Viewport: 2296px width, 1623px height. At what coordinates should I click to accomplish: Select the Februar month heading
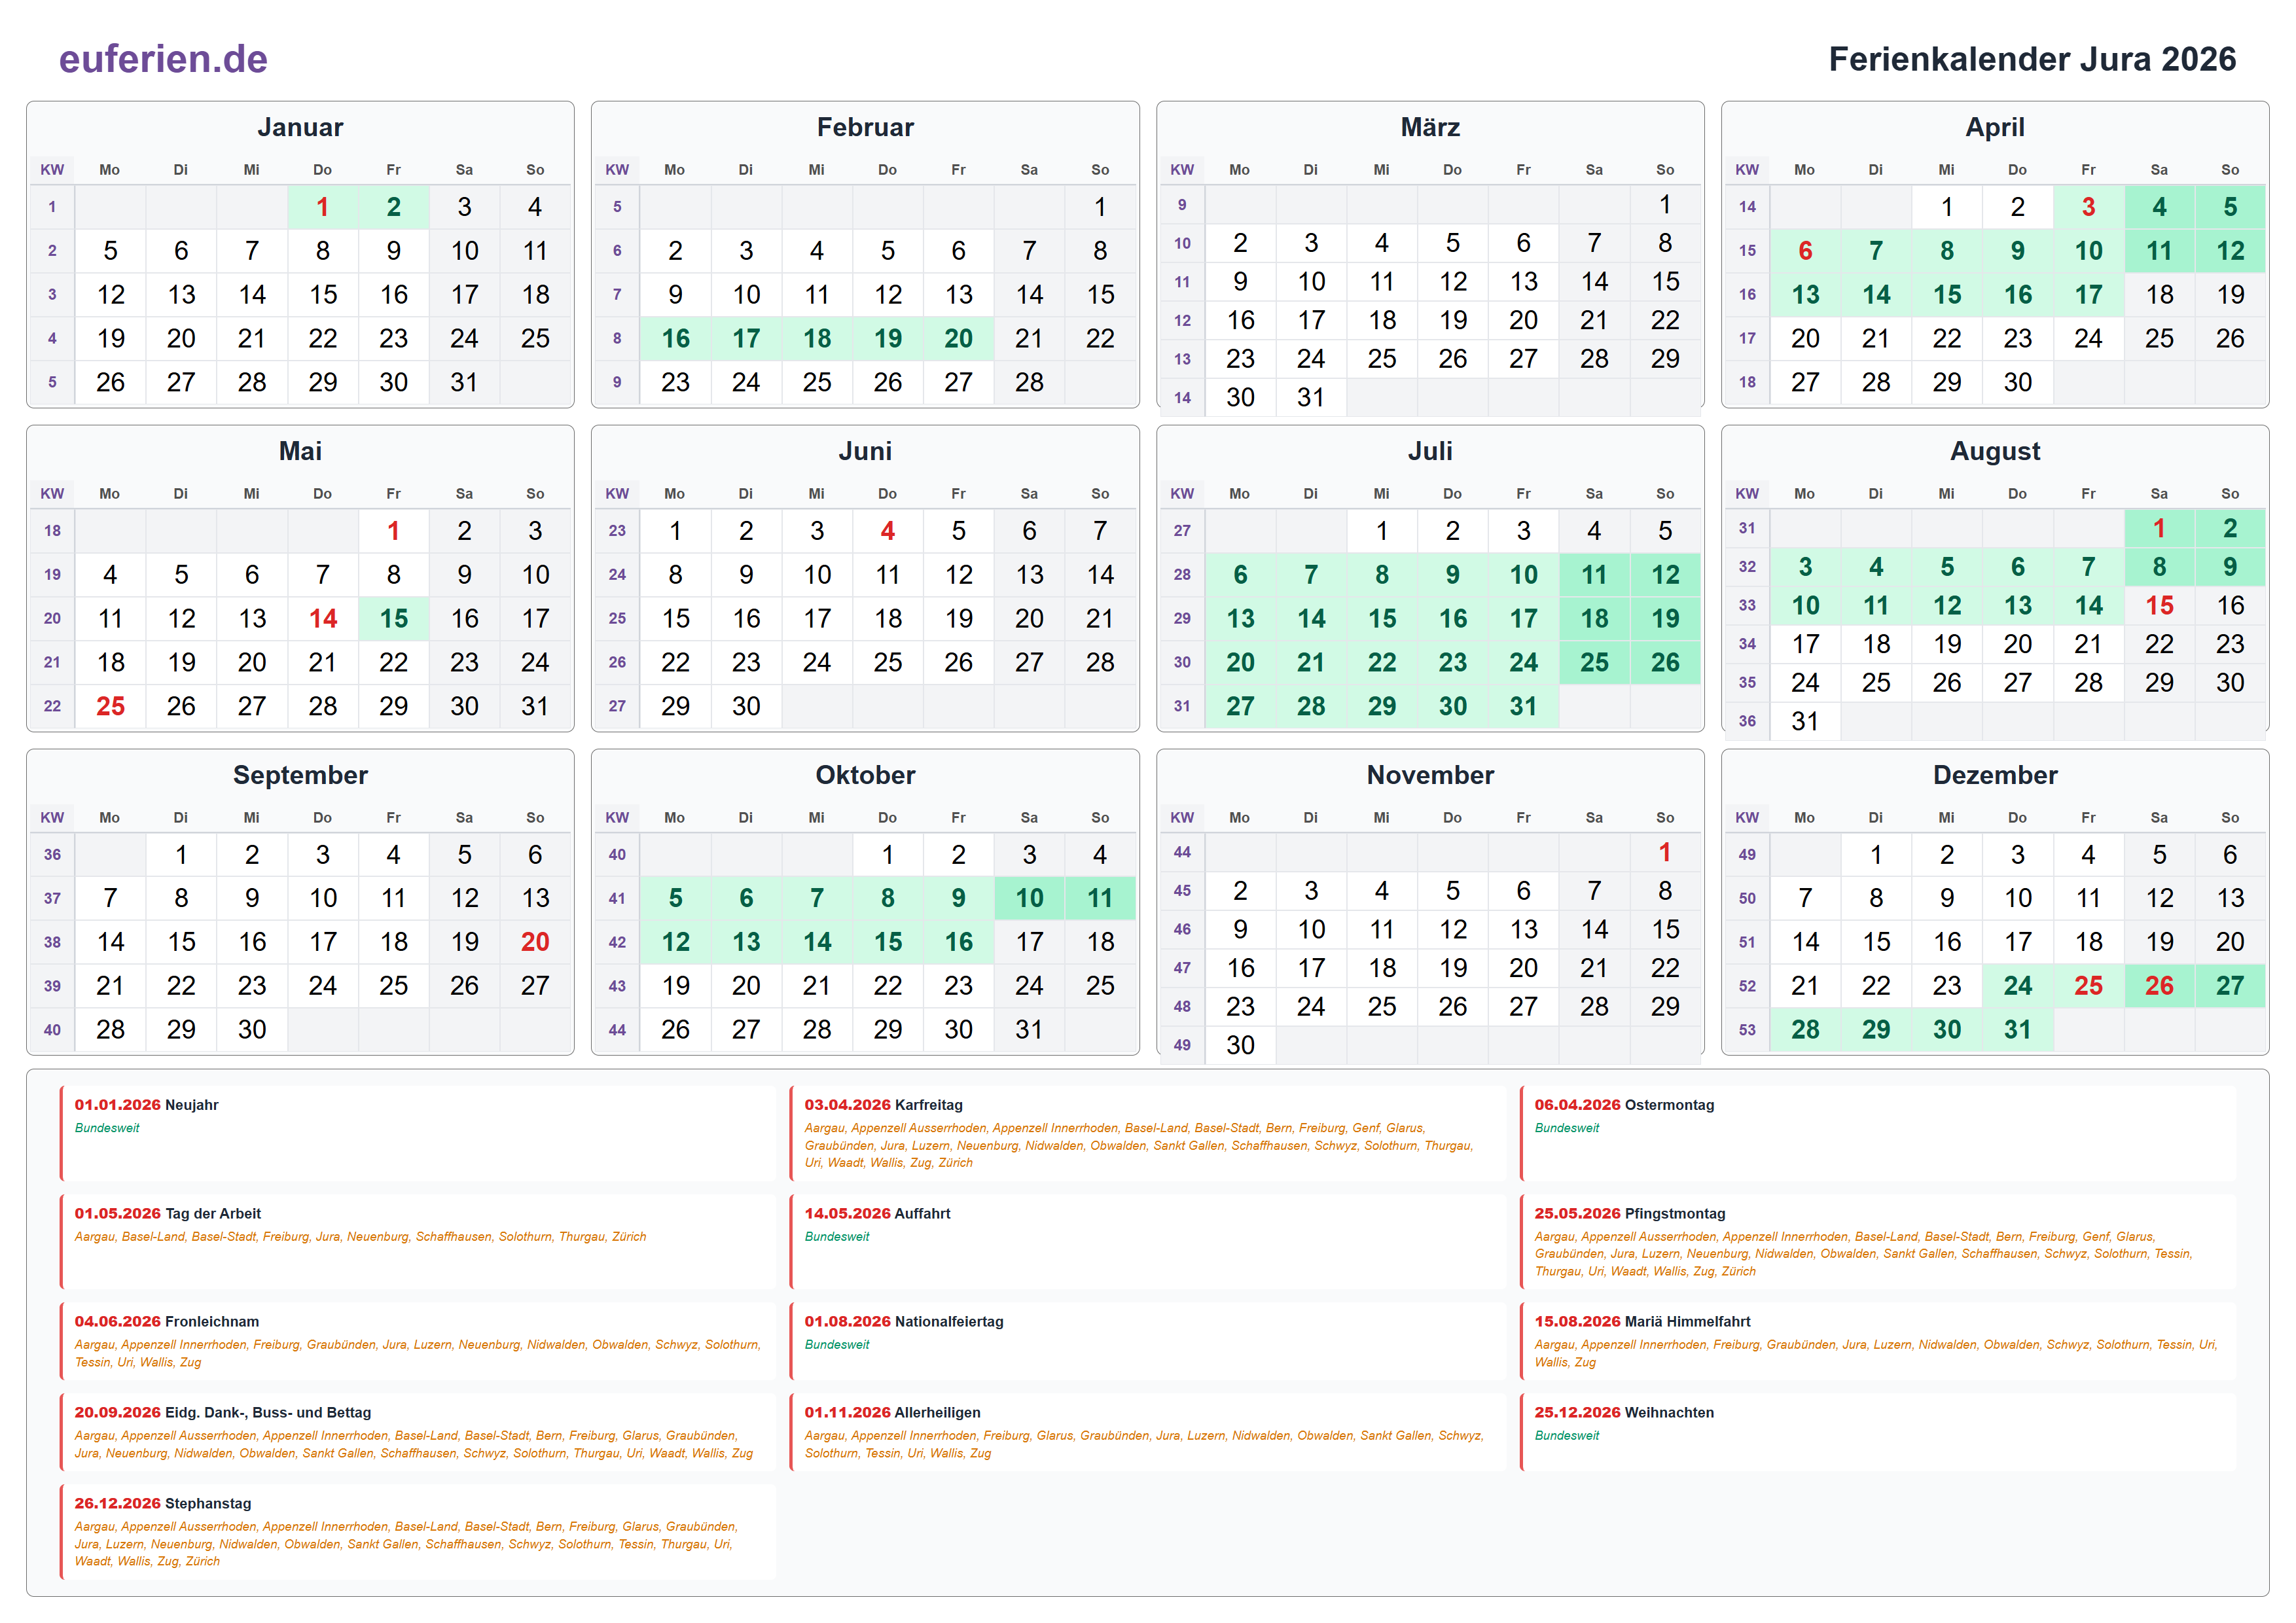point(865,127)
